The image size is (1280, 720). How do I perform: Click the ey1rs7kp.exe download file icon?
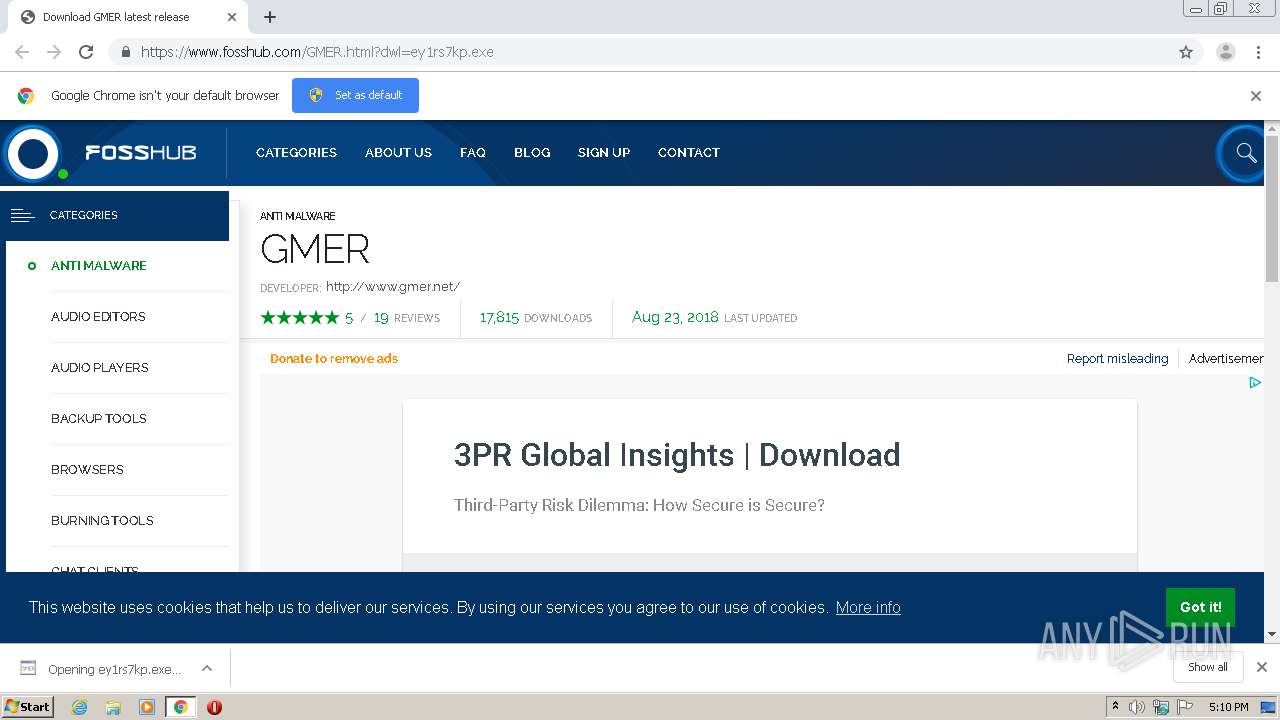[x=28, y=668]
